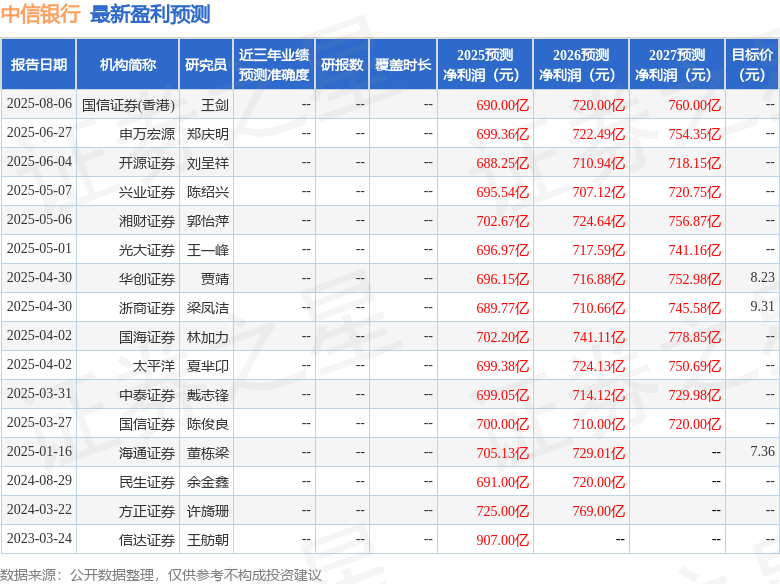Click the 760.00亿 forecast value

[694, 105]
